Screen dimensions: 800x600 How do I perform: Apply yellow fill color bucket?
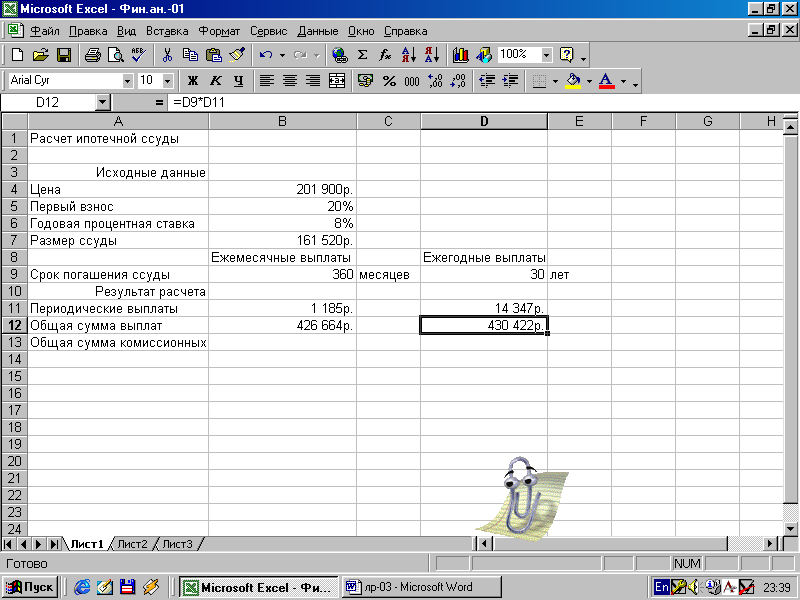pos(573,81)
